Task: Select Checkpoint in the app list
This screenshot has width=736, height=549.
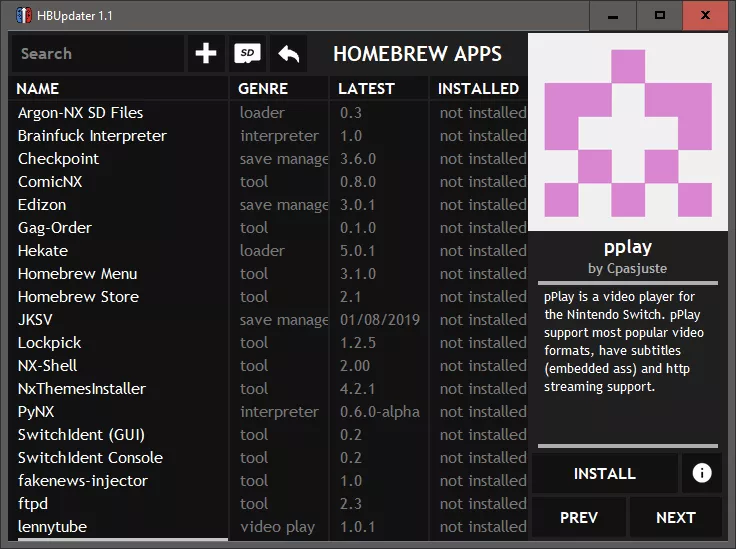Action: click(58, 159)
